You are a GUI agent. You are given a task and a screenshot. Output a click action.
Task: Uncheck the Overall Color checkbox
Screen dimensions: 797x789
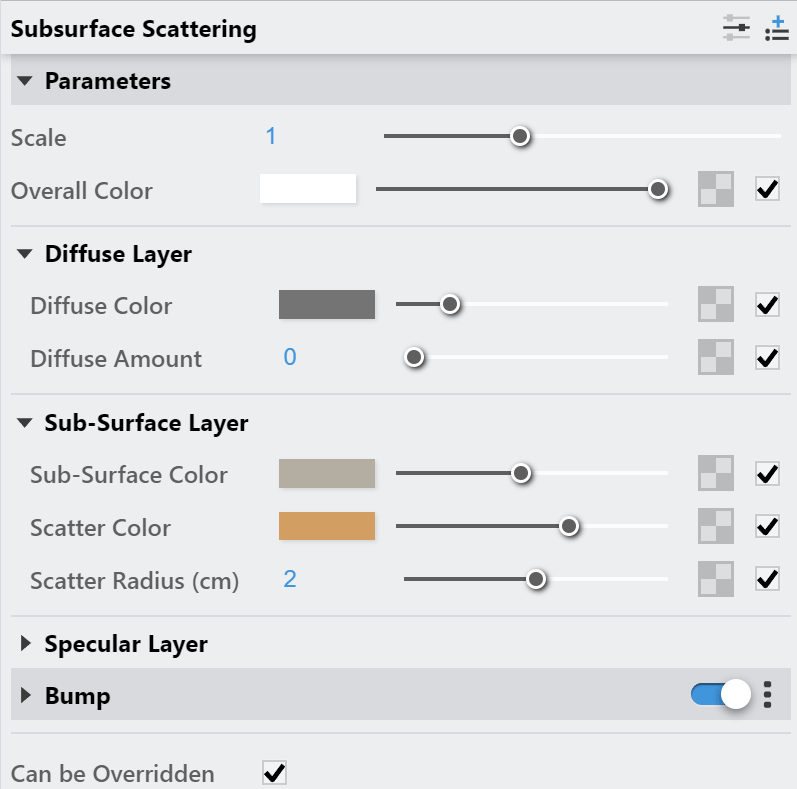coord(768,189)
